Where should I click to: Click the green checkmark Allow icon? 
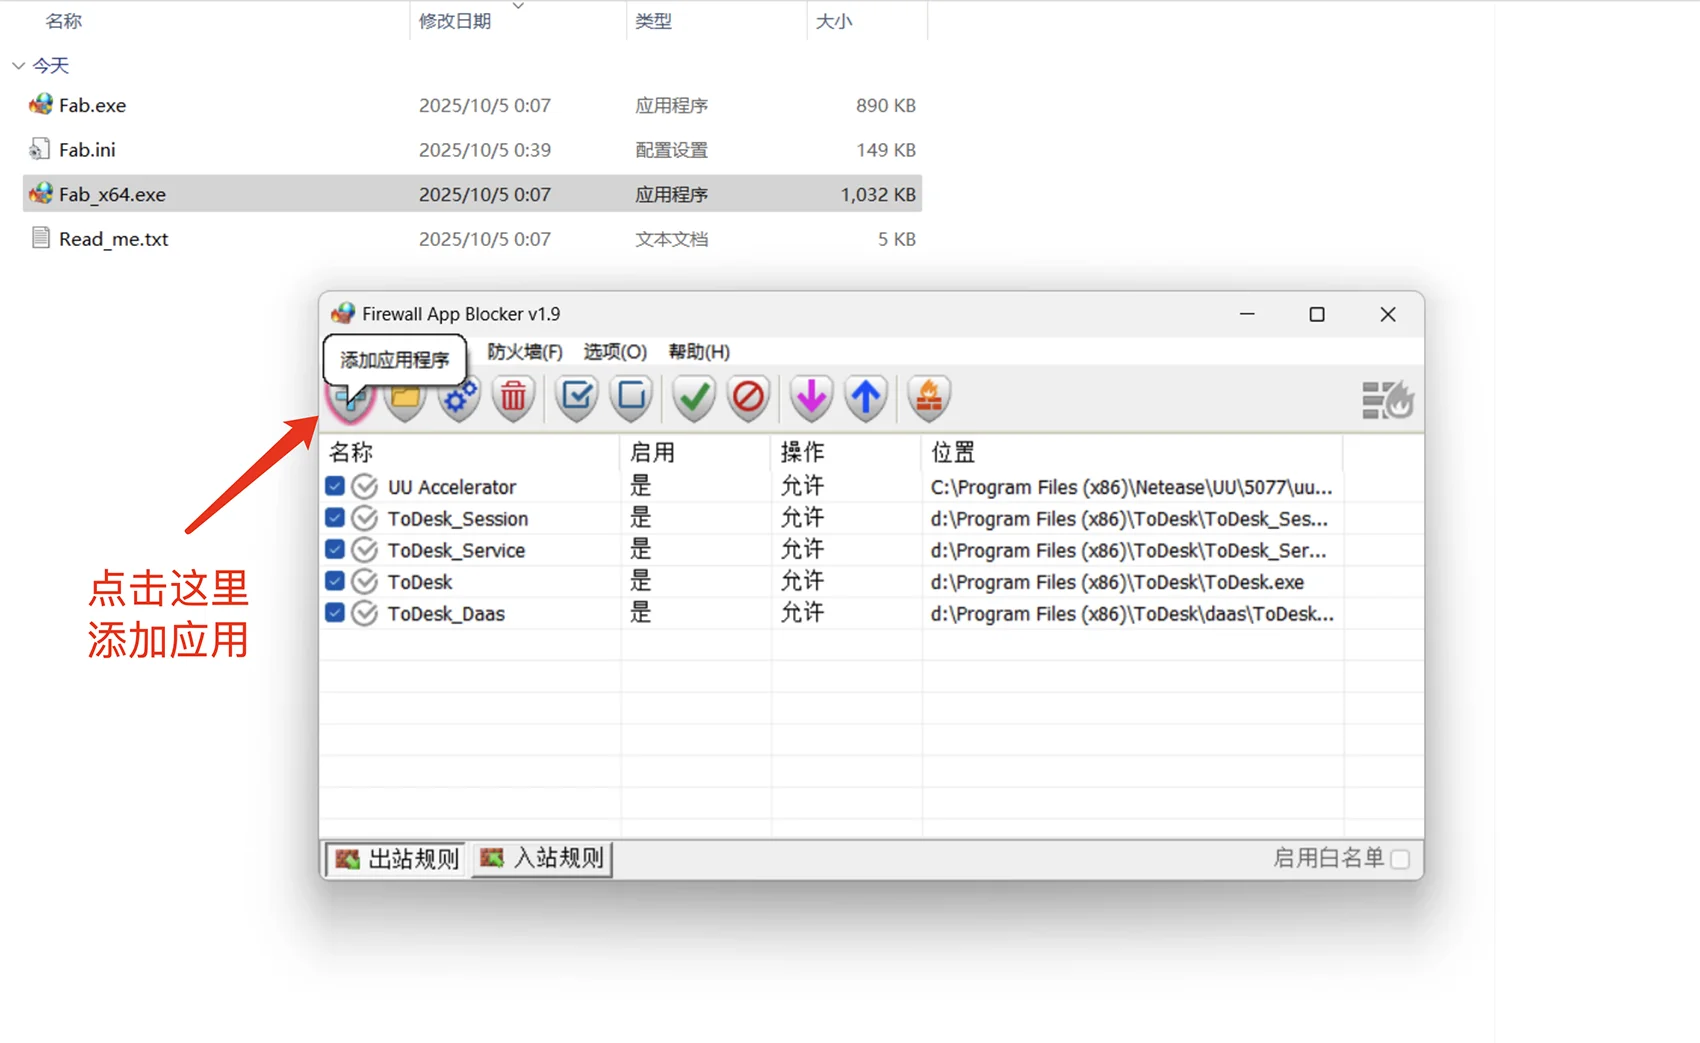tap(693, 398)
